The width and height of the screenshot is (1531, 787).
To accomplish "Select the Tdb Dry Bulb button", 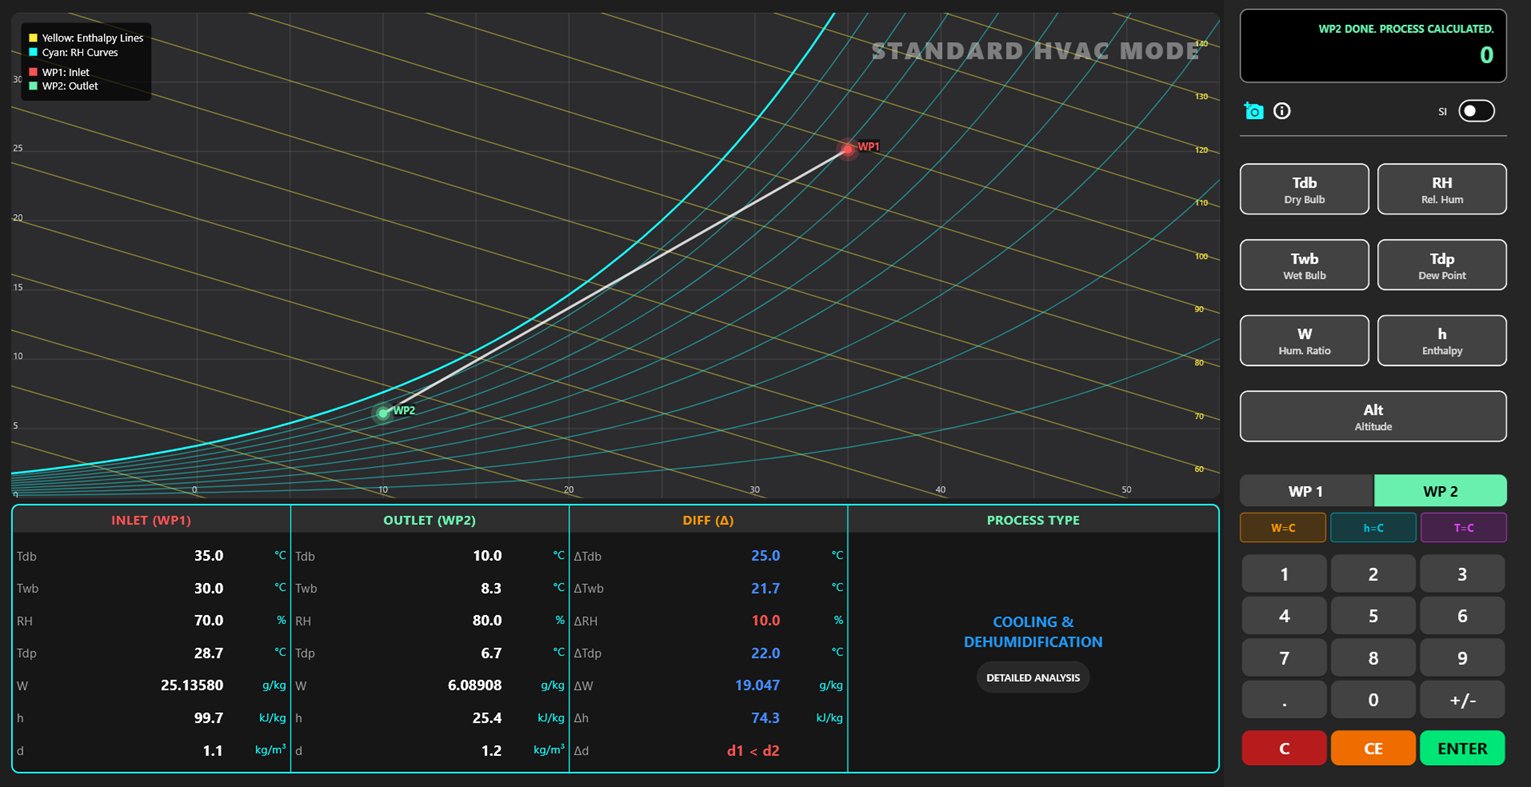I will [1304, 189].
